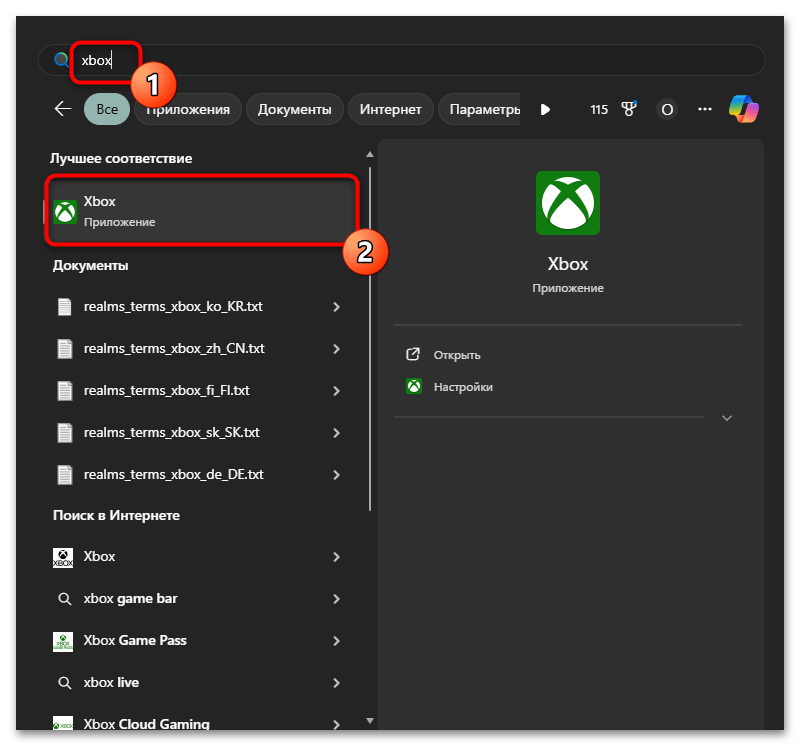
Task: Select the Xbox app best match result
Action: (x=200, y=211)
